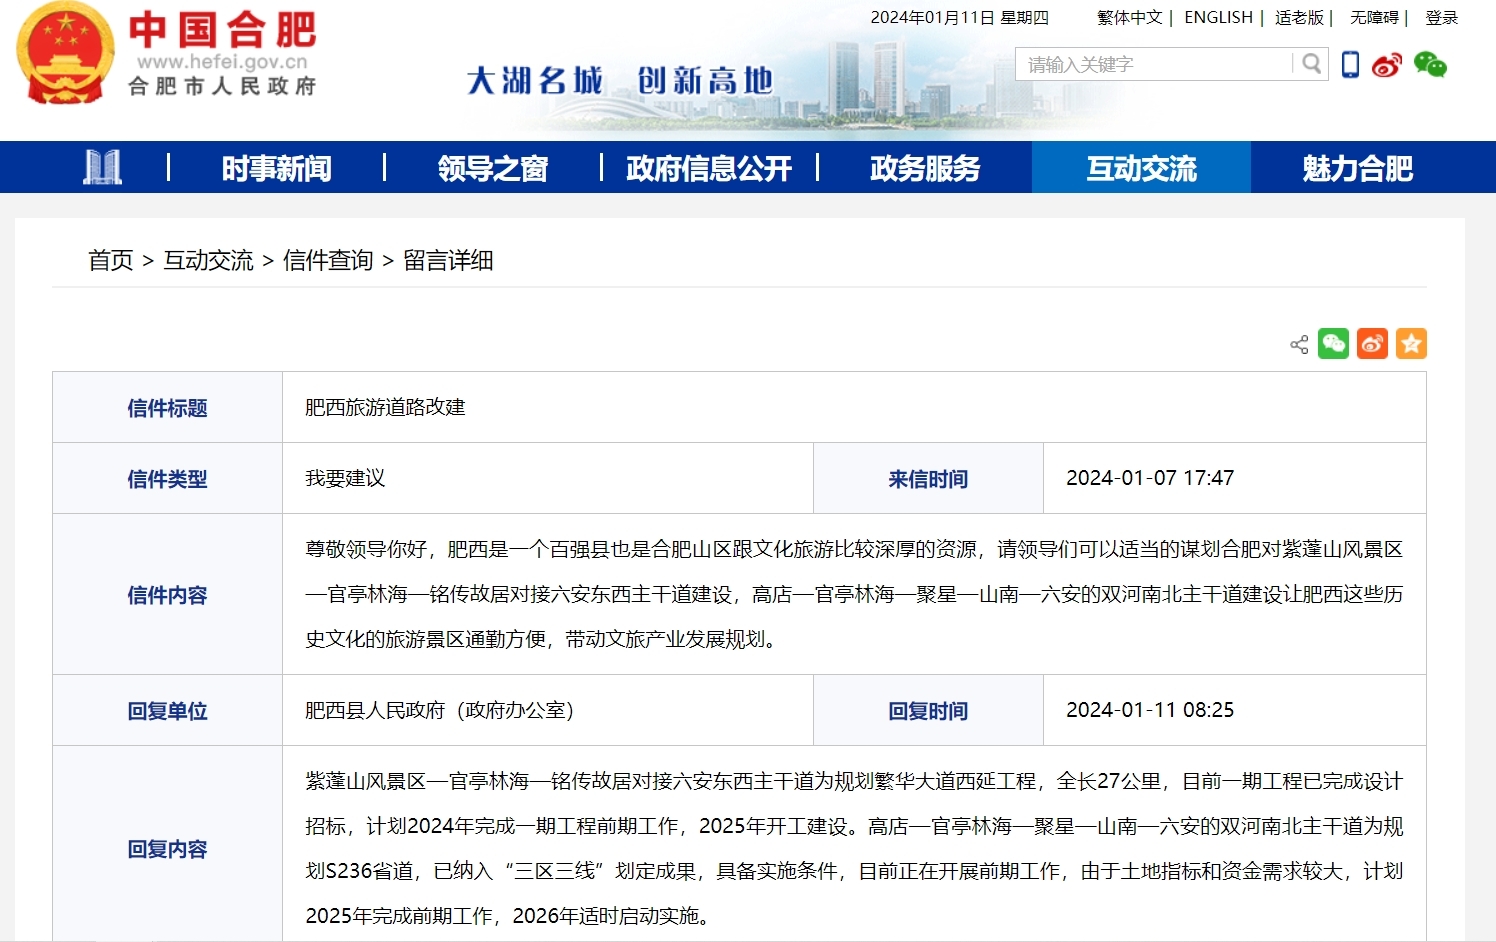This screenshot has width=1496, height=942.
Task: Click the magnifier icon to search
Action: (1310, 64)
